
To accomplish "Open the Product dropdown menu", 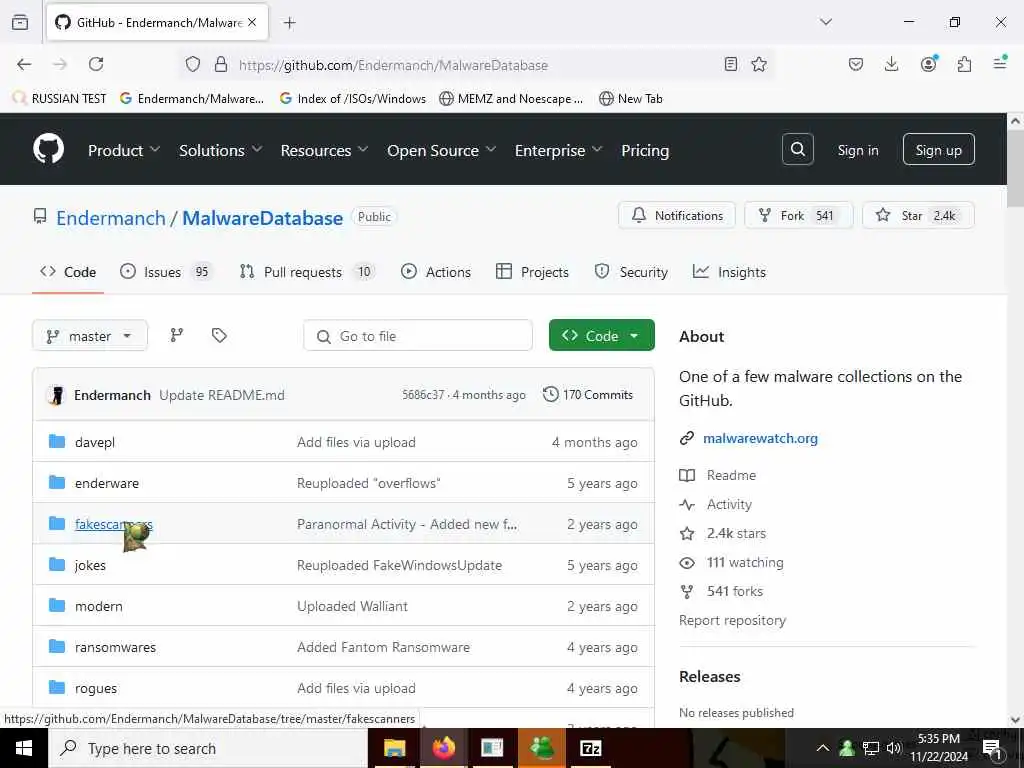I will tap(123, 150).
